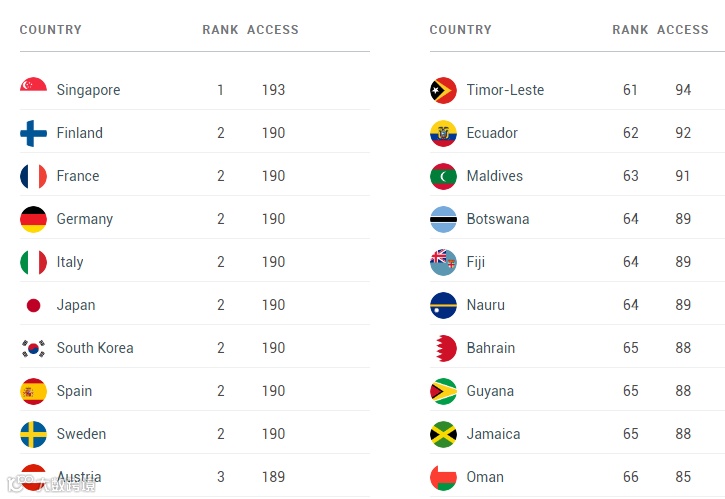Select the Germany flag icon
This screenshot has width=725, height=499.
pos(33,219)
